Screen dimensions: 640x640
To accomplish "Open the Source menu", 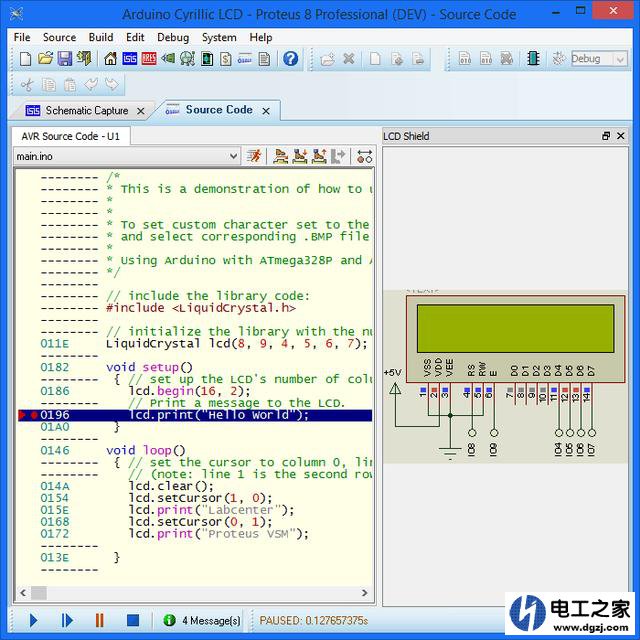I will (x=60, y=38).
